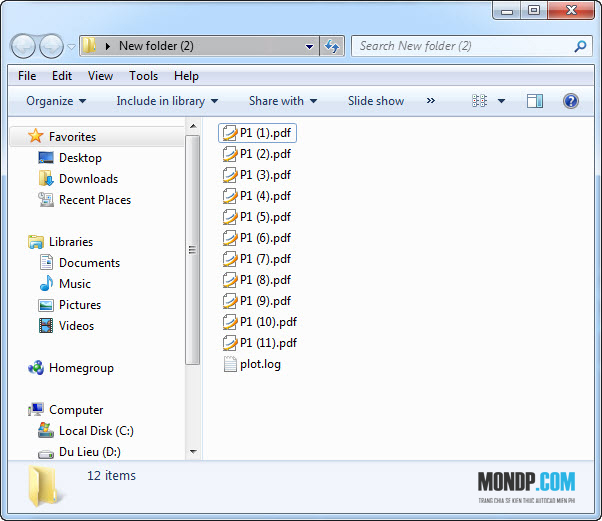
Task: Open the File menu
Action: click(27, 76)
